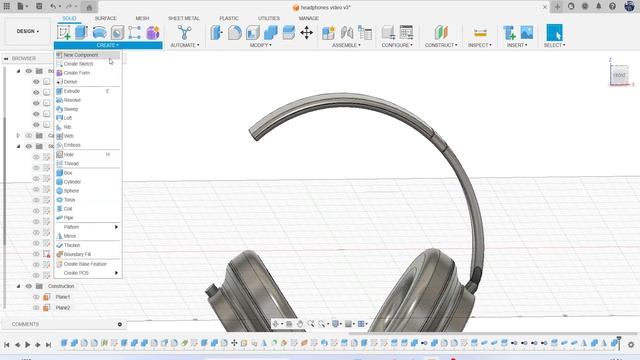Click the Save icon in title bar

click(39, 7)
